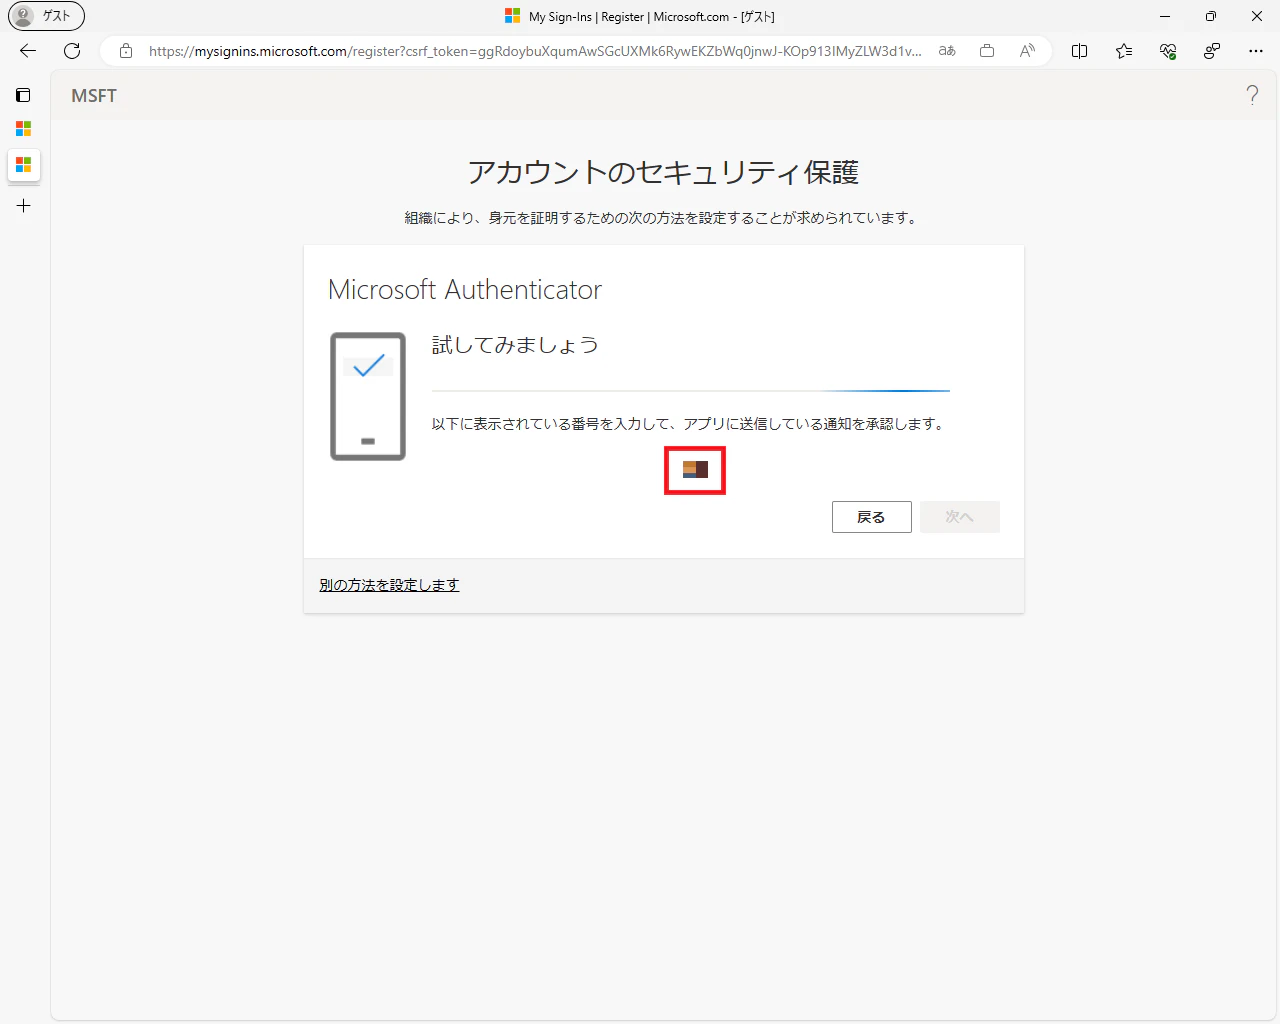Open the translate (aあ) icon in address bar
1280x1024 pixels.
point(947,51)
